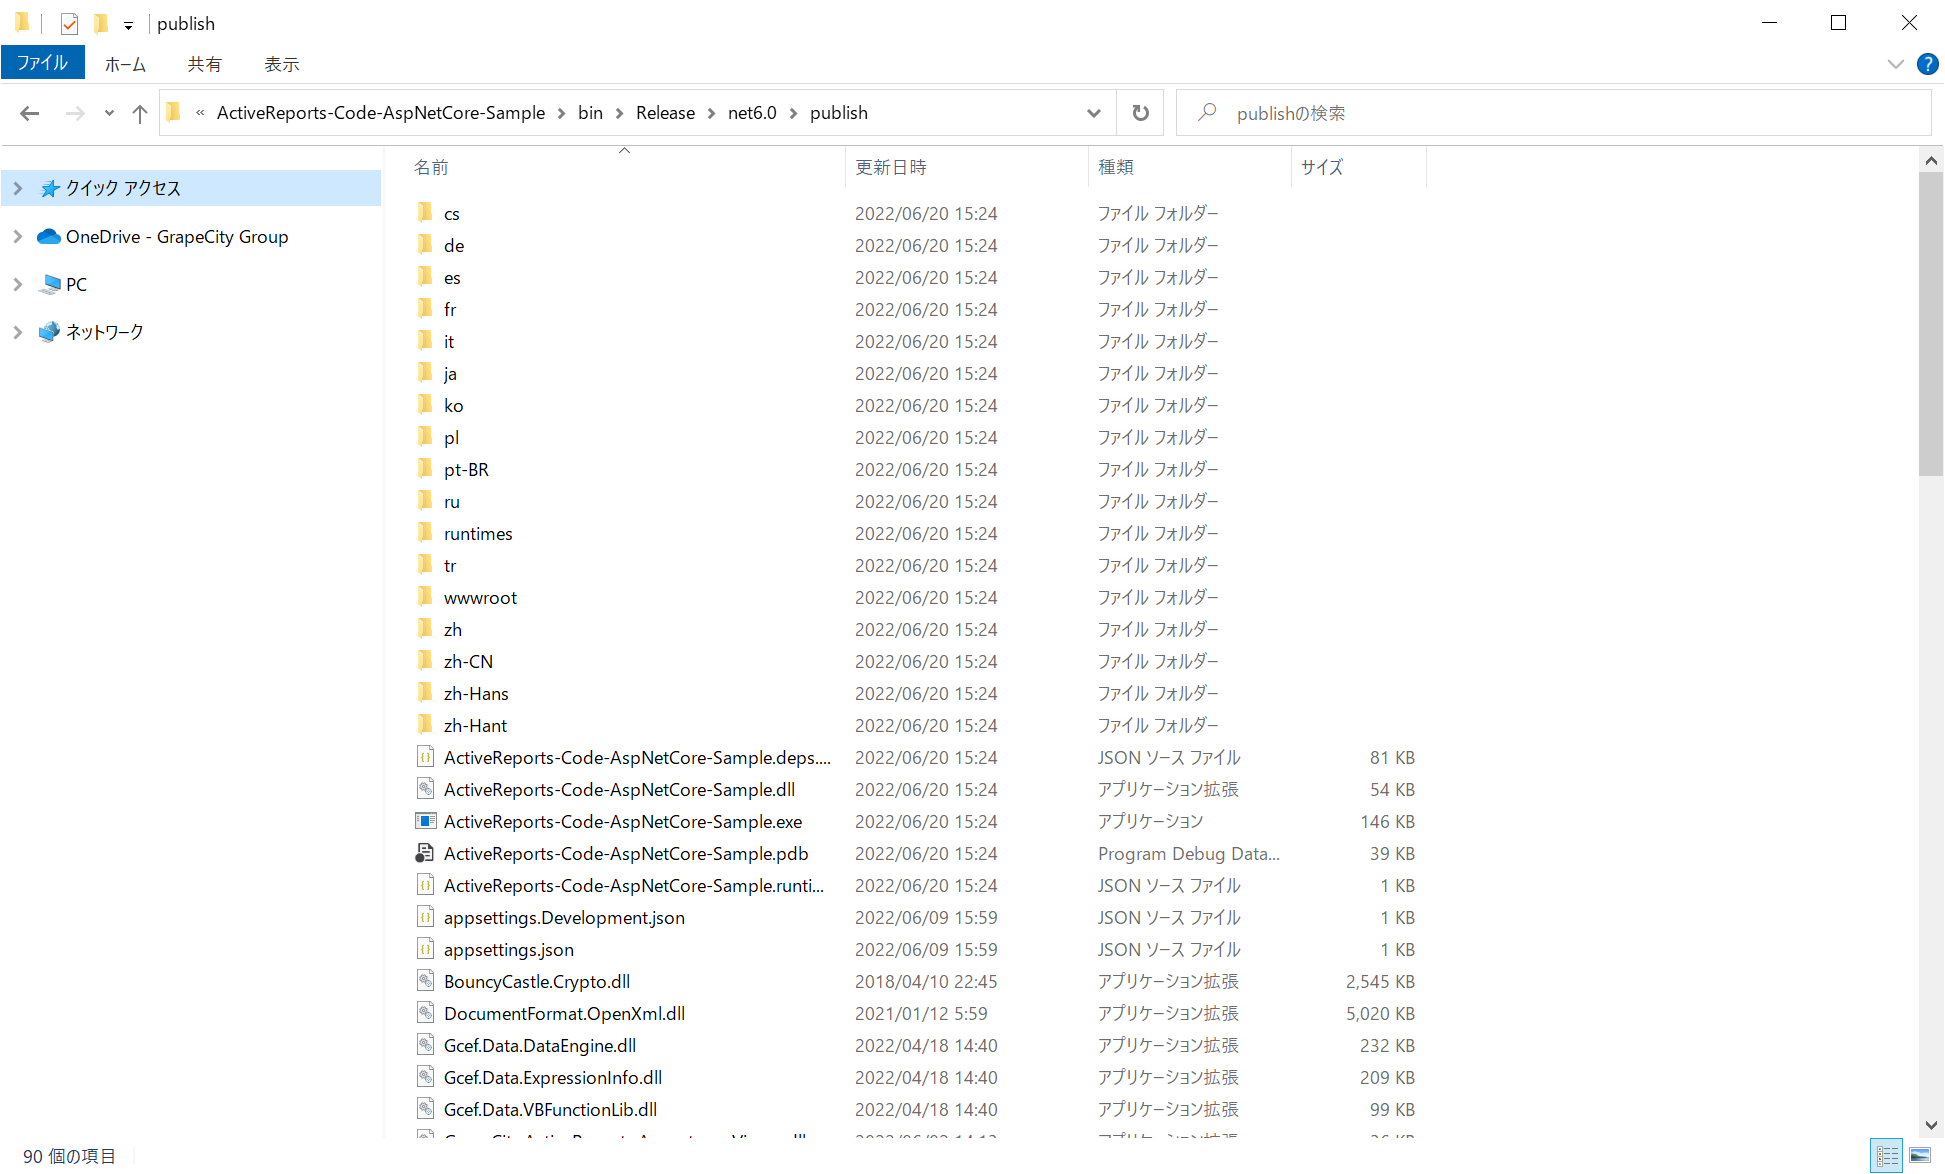Select the zh-Hans folder icon
The height and width of the screenshot is (1174, 1945).
425,692
